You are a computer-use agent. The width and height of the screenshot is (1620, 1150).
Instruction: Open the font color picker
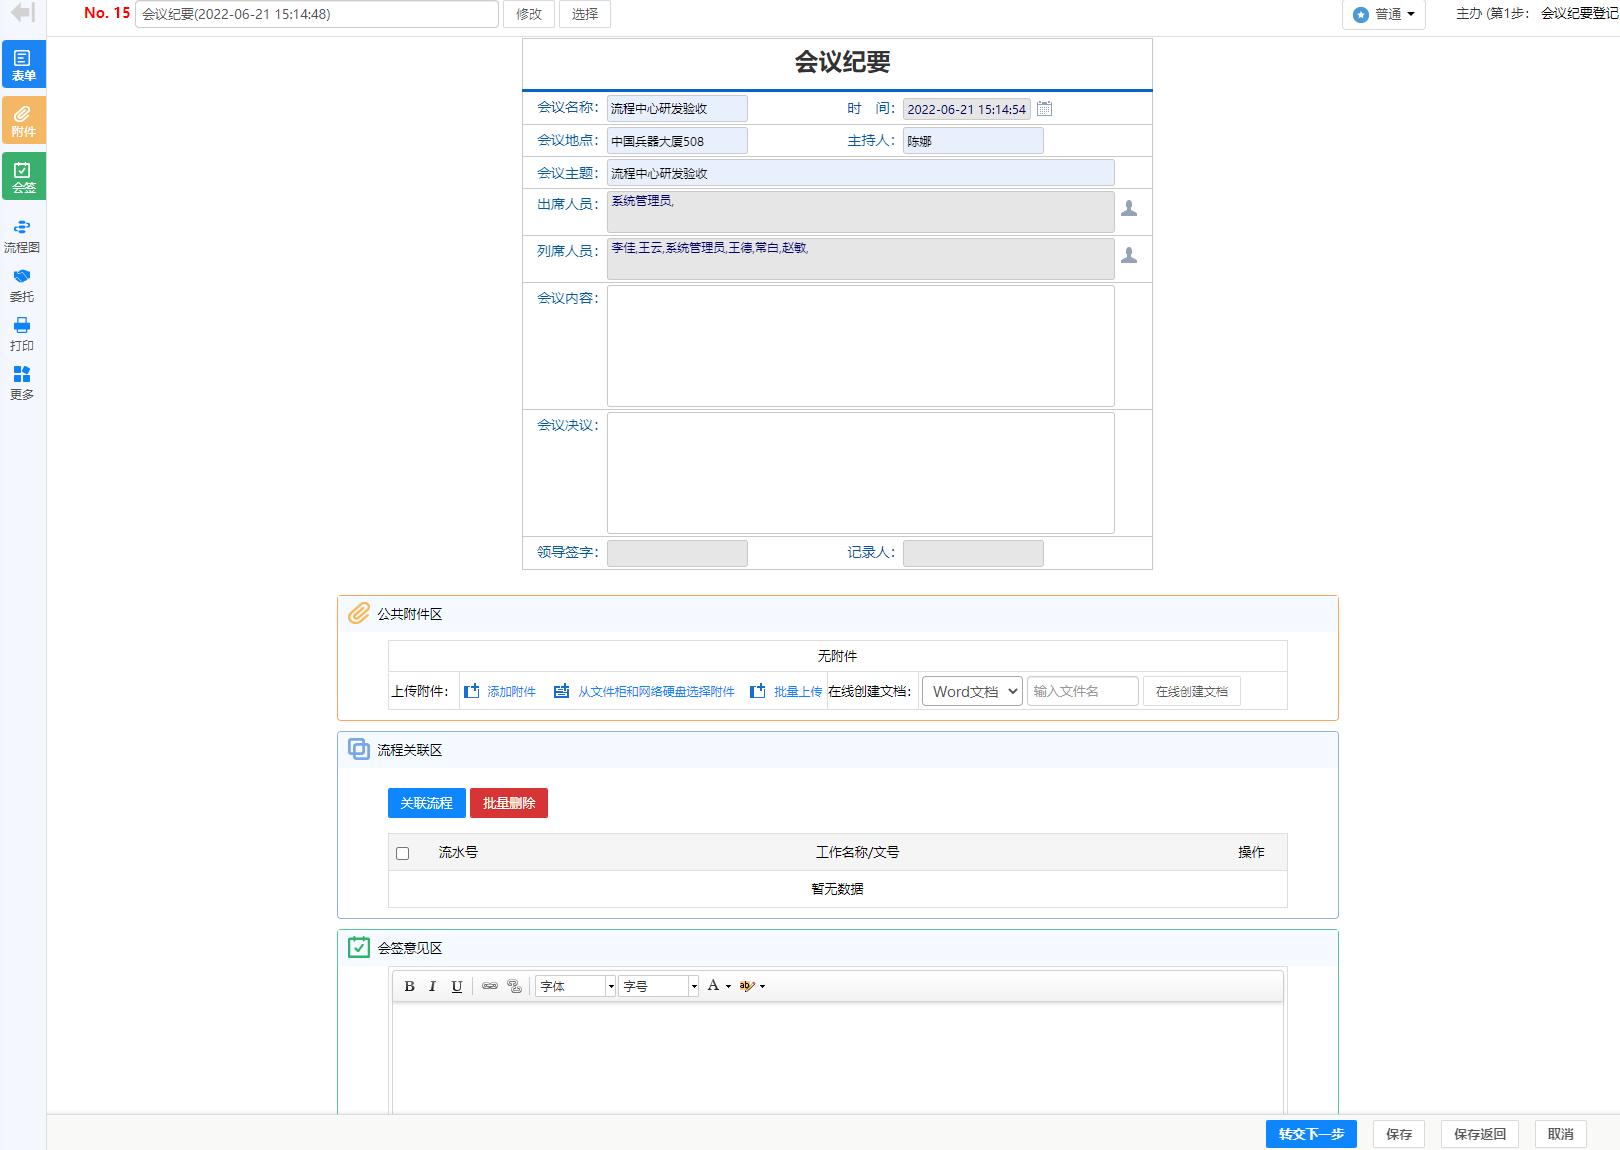(x=718, y=986)
